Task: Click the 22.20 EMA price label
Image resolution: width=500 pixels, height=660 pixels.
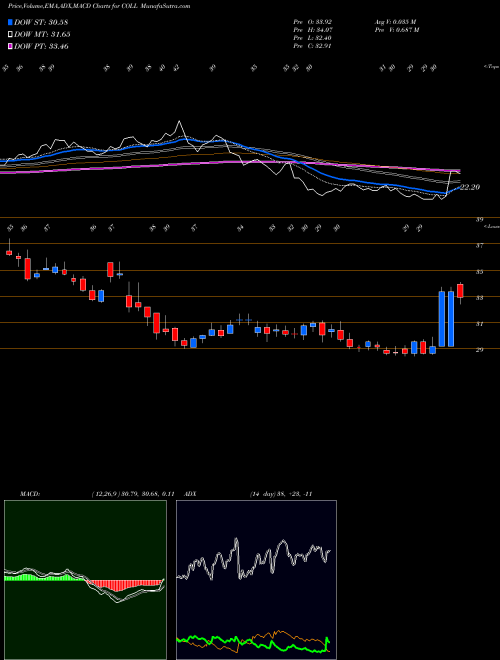Action: (469, 187)
